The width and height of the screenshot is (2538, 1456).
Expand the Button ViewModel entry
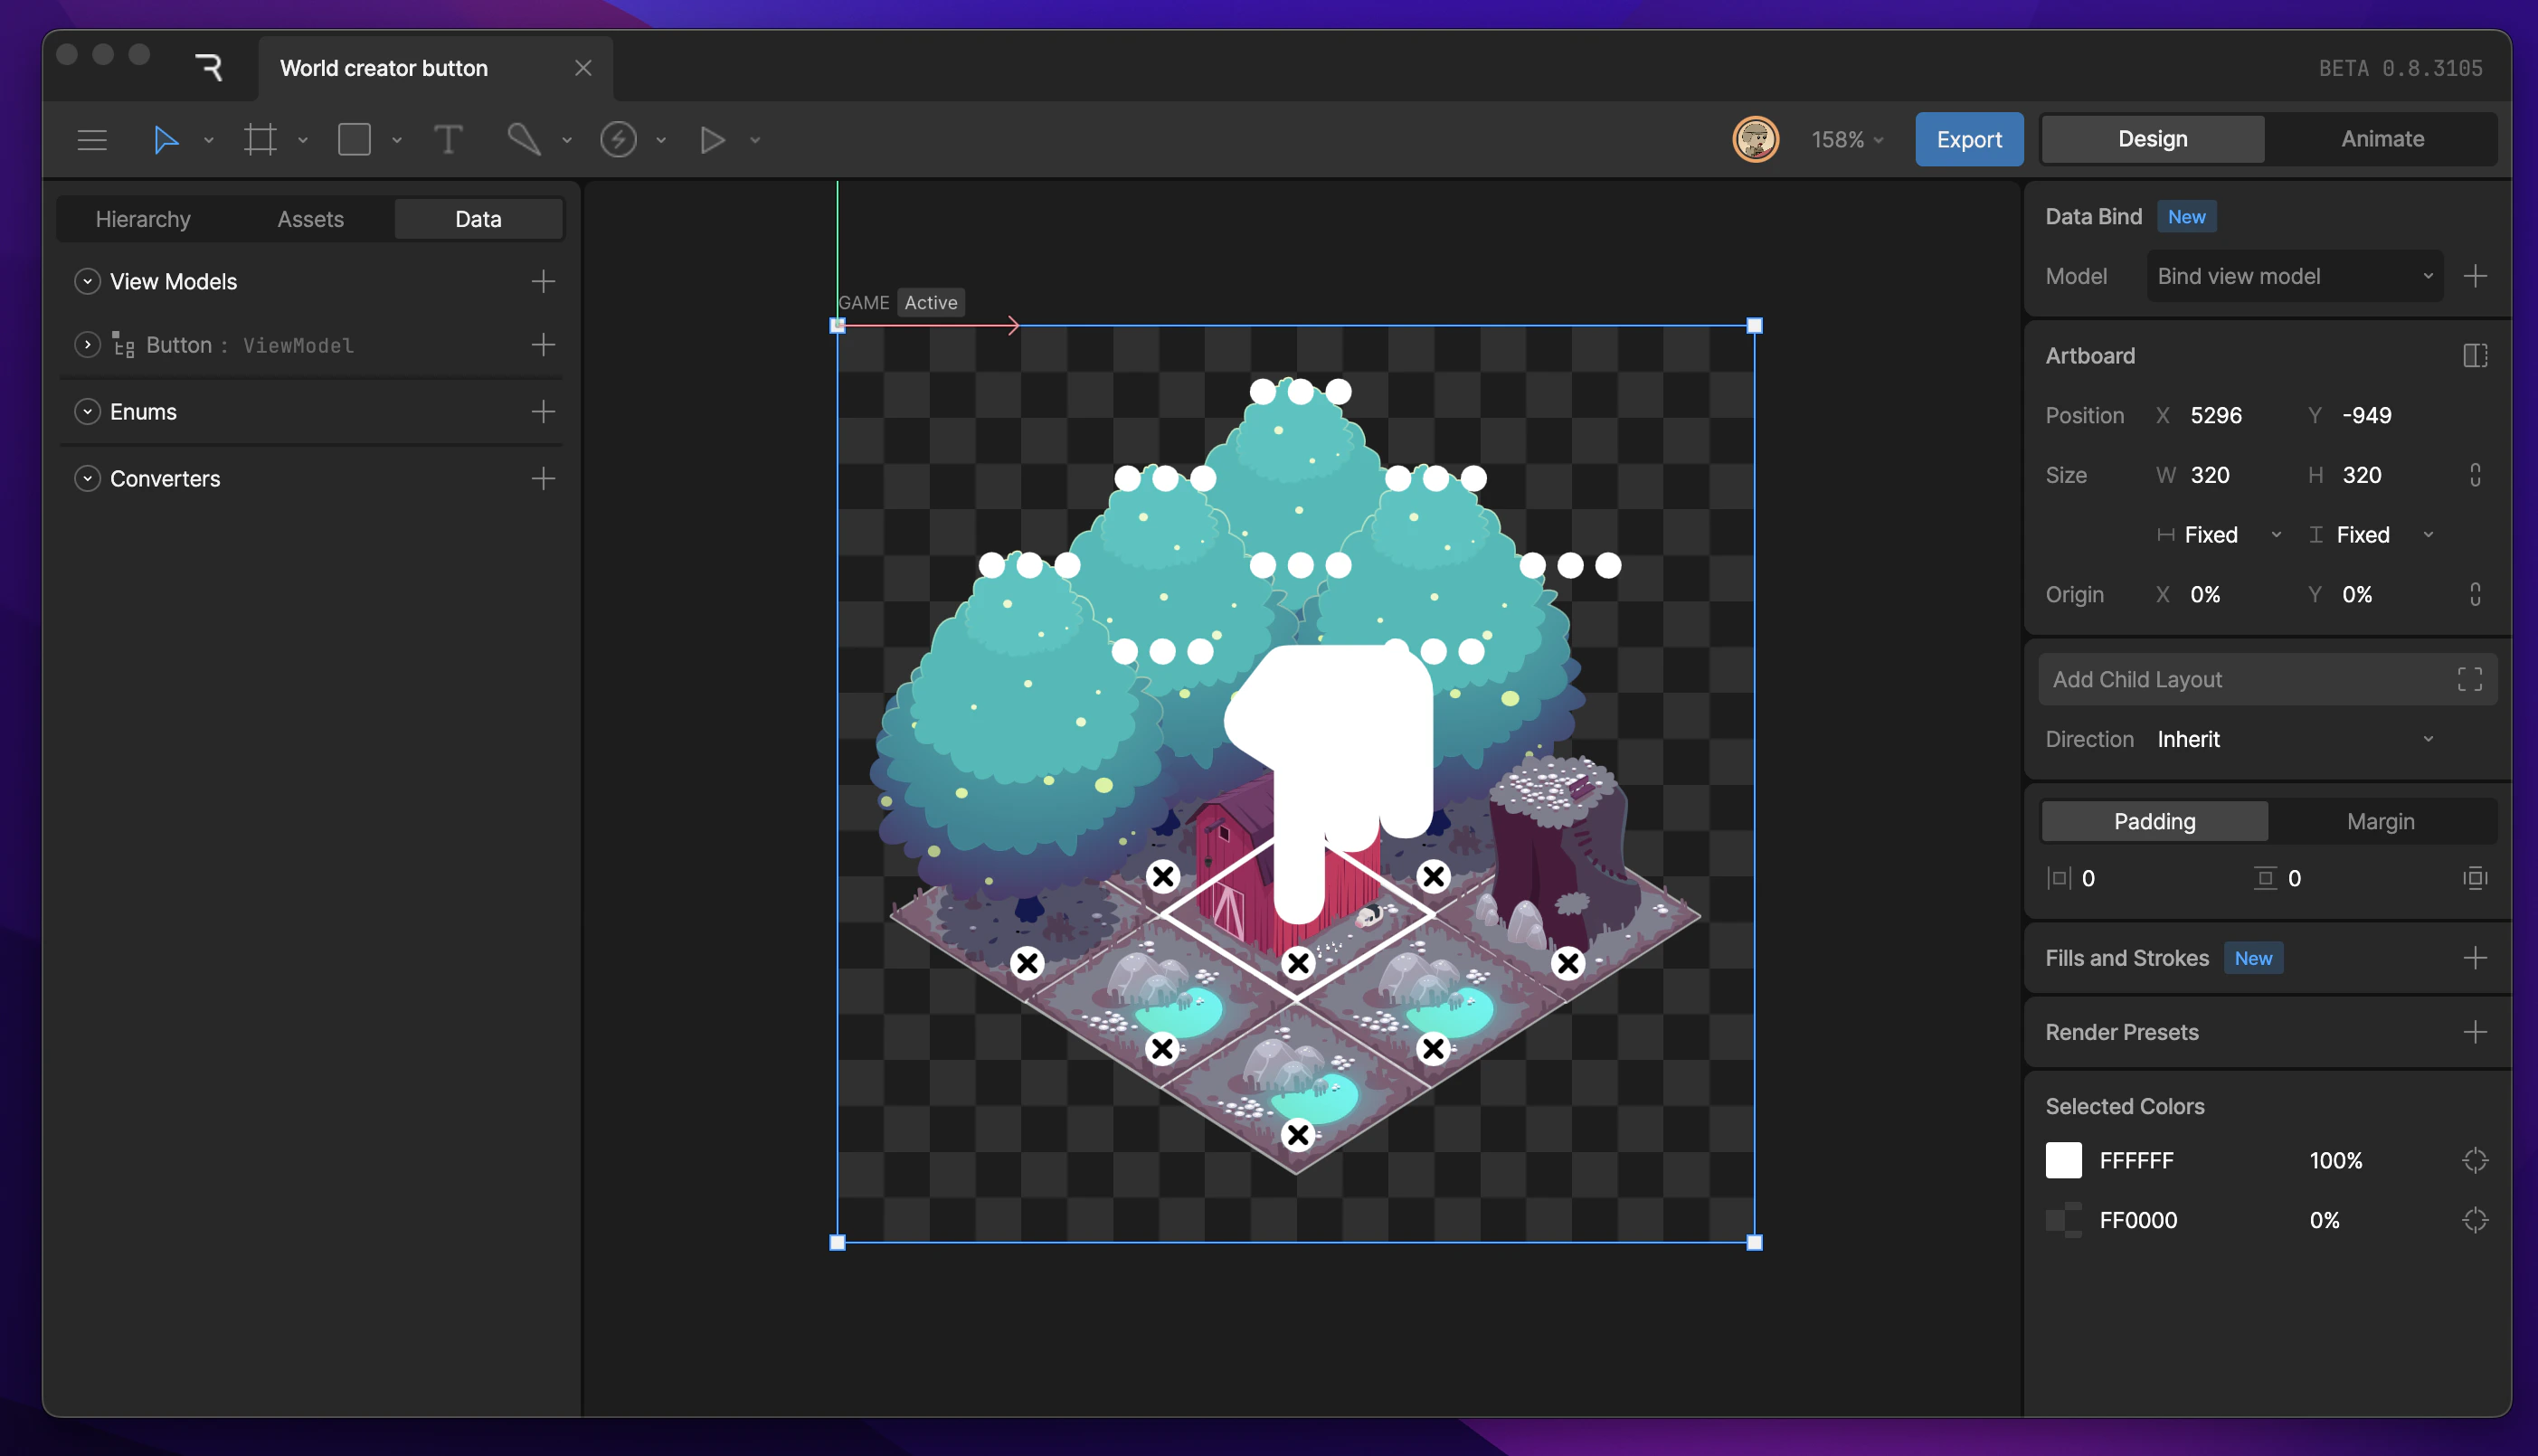coord(86,345)
